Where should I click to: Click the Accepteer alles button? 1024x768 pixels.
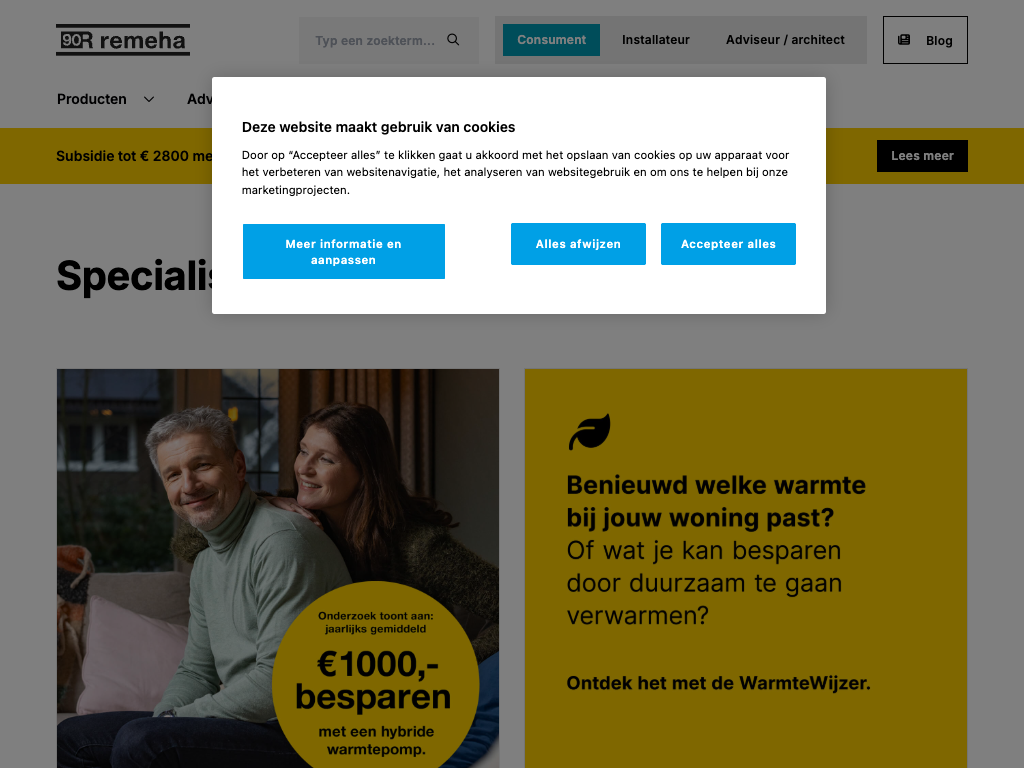click(728, 244)
